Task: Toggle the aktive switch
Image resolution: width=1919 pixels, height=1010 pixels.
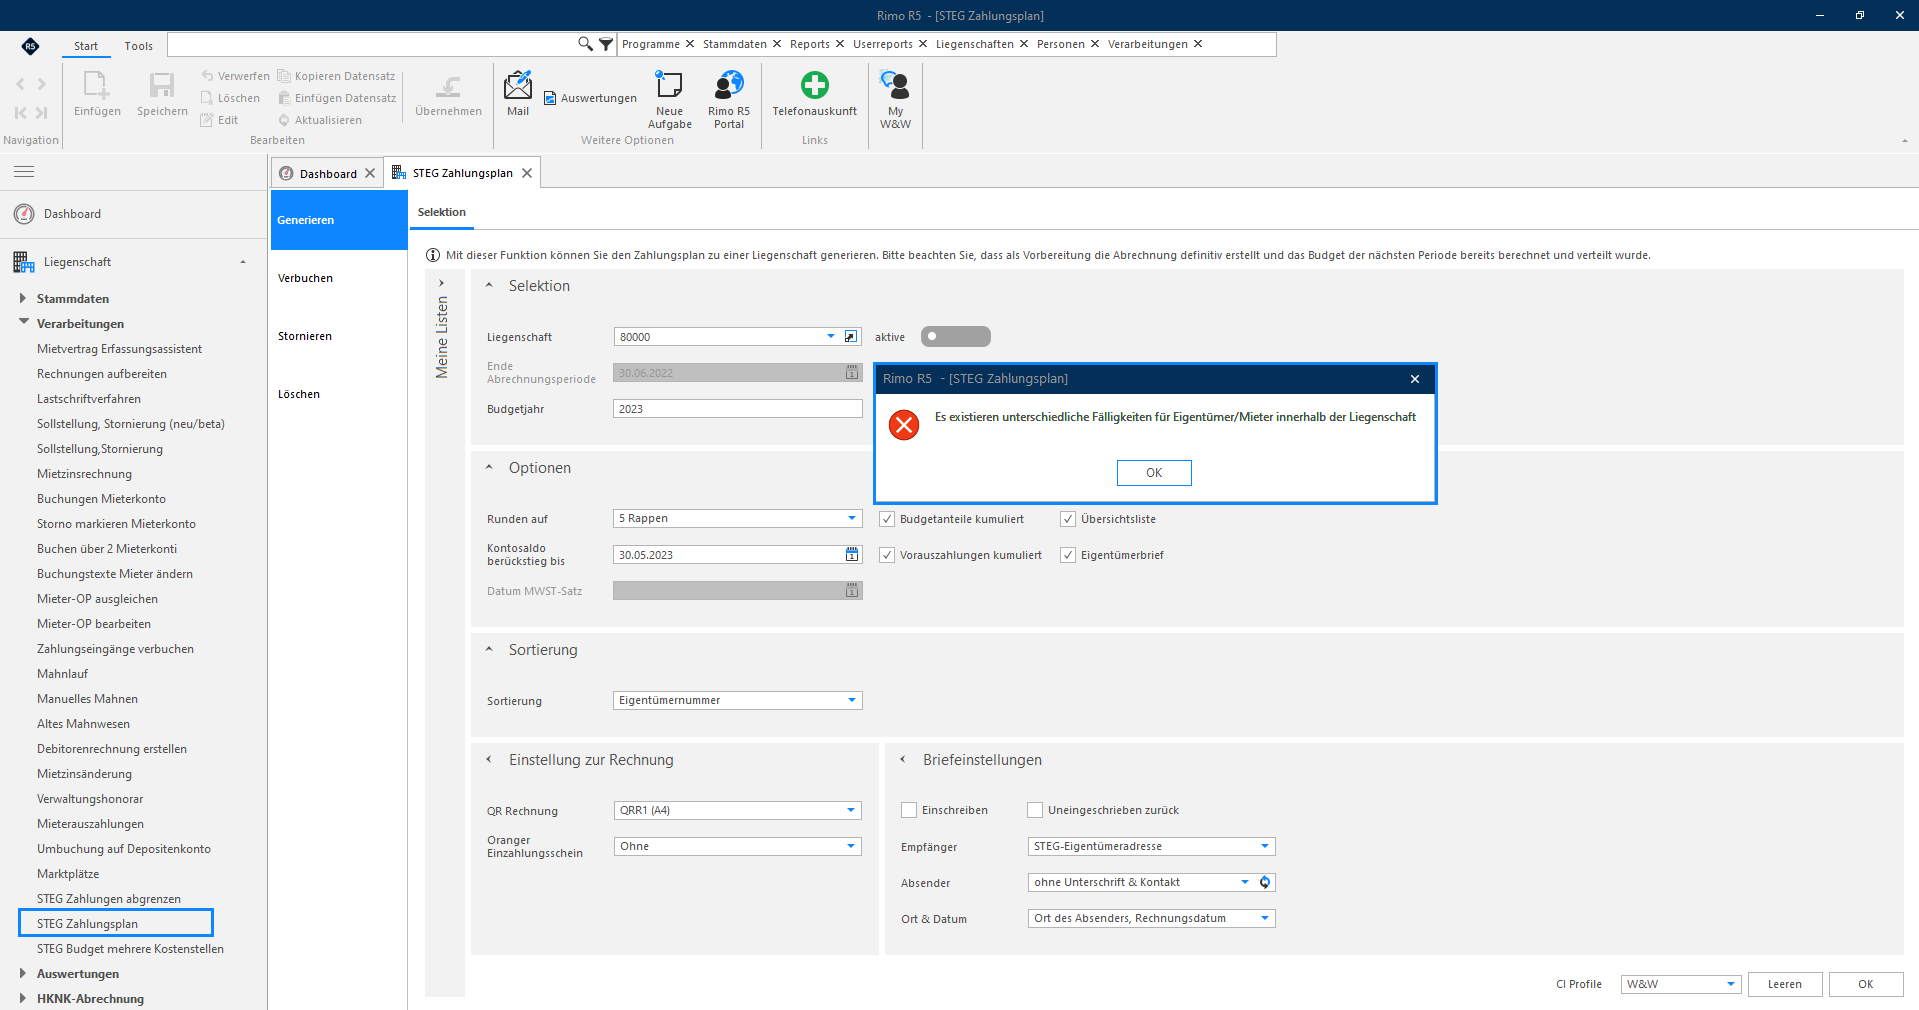Action: 955,337
